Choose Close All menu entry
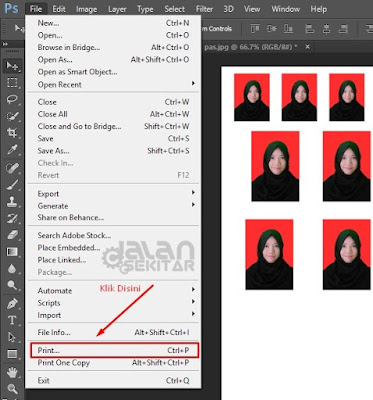Viewport: 373px width, 400px height. coord(113,114)
